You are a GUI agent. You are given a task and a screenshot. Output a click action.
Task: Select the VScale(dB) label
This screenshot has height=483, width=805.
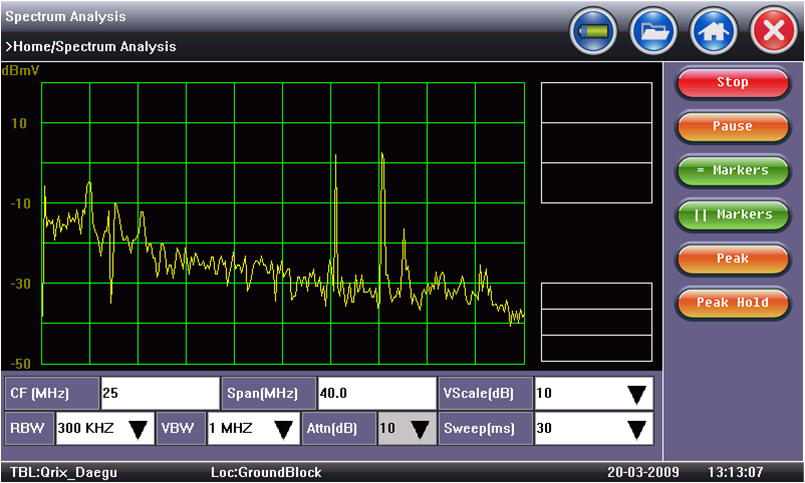pyautogui.click(x=485, y=394)
